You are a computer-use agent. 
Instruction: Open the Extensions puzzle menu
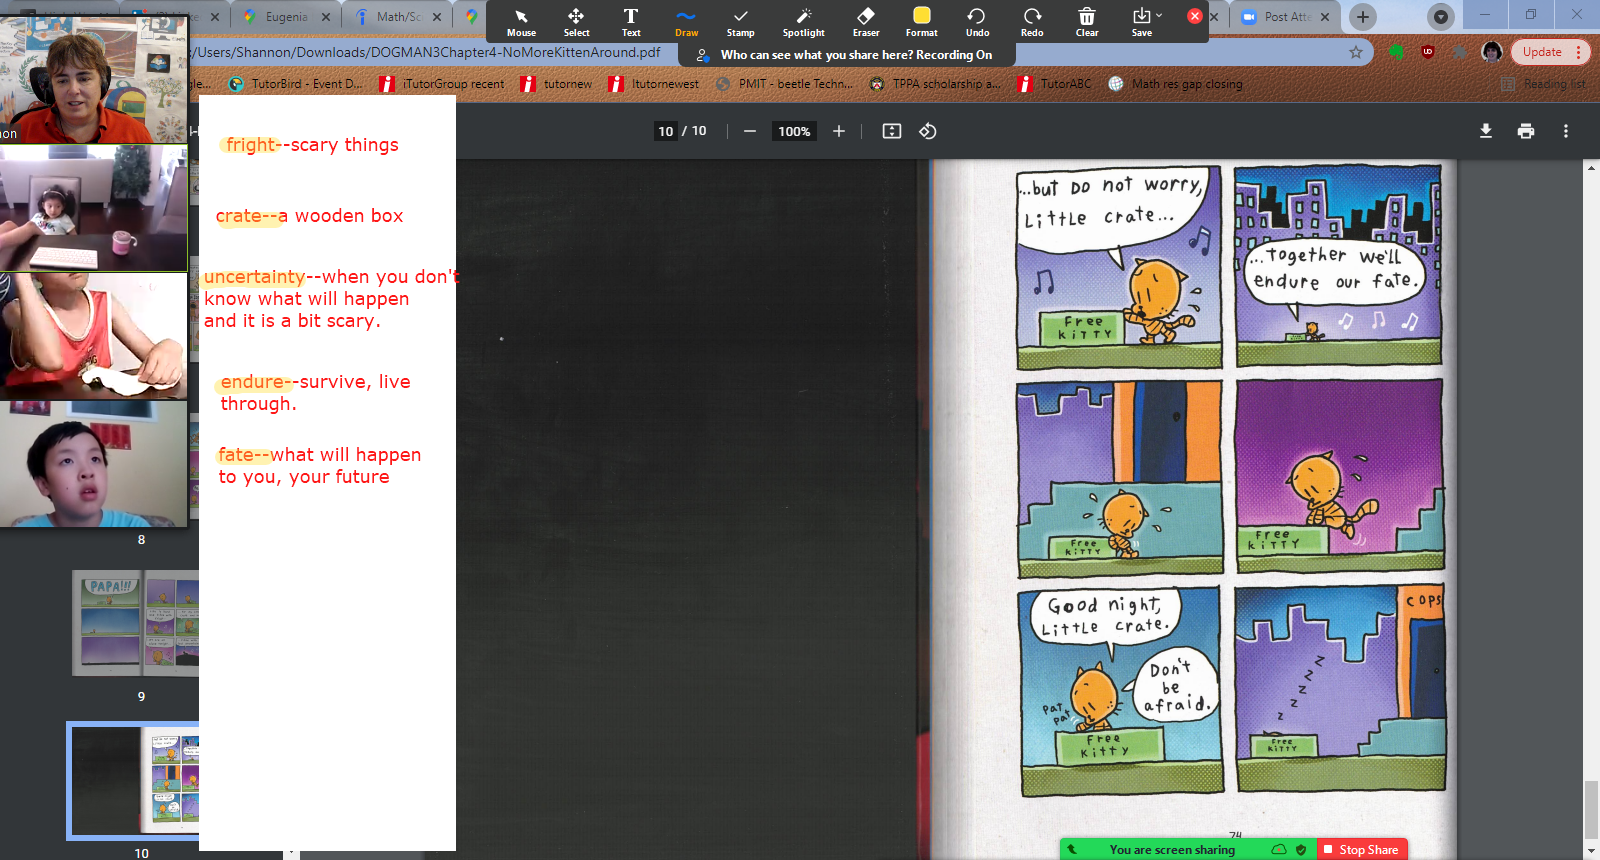pyautogui.click(x=1460, y=52)
